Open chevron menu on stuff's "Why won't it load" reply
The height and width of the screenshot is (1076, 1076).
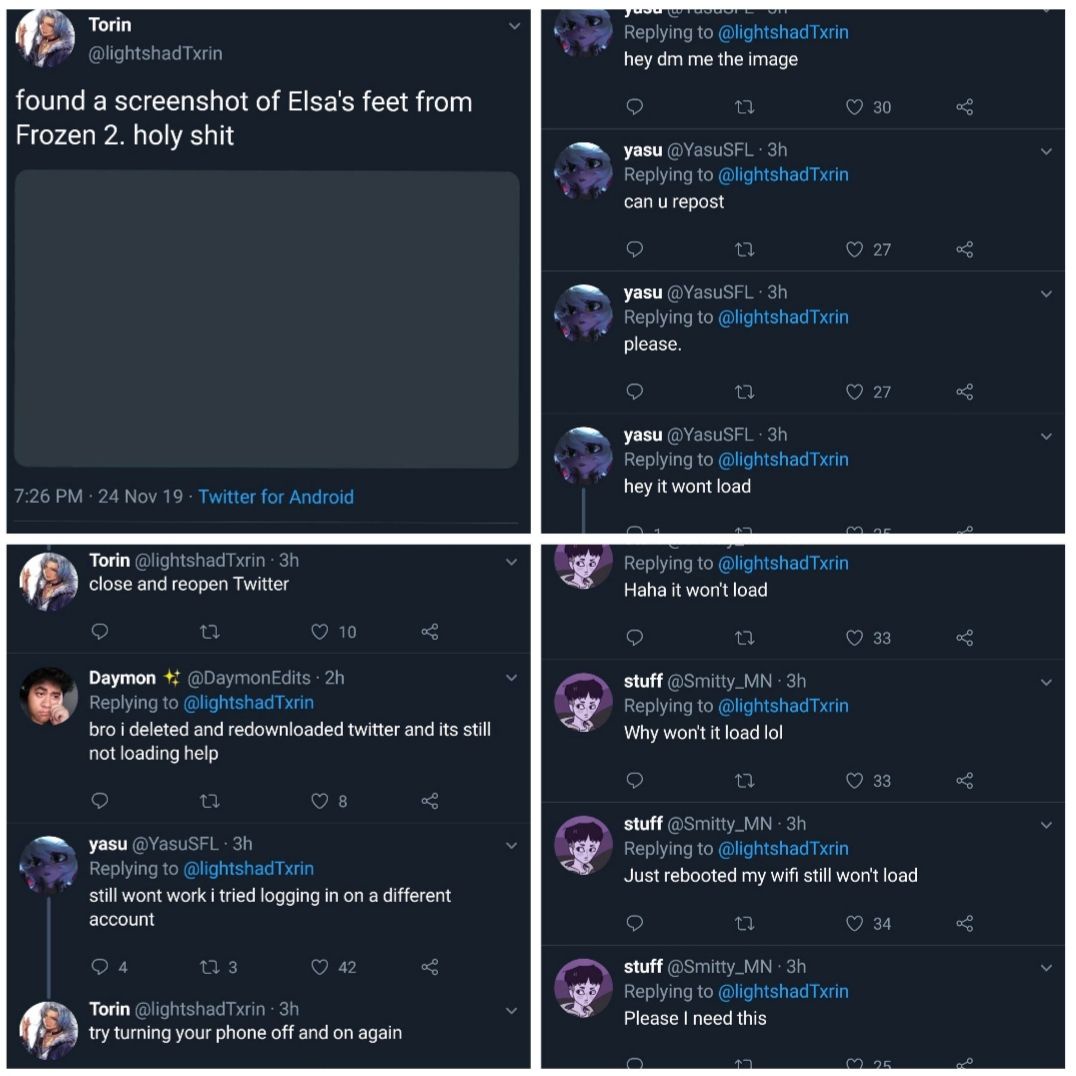1046,682
